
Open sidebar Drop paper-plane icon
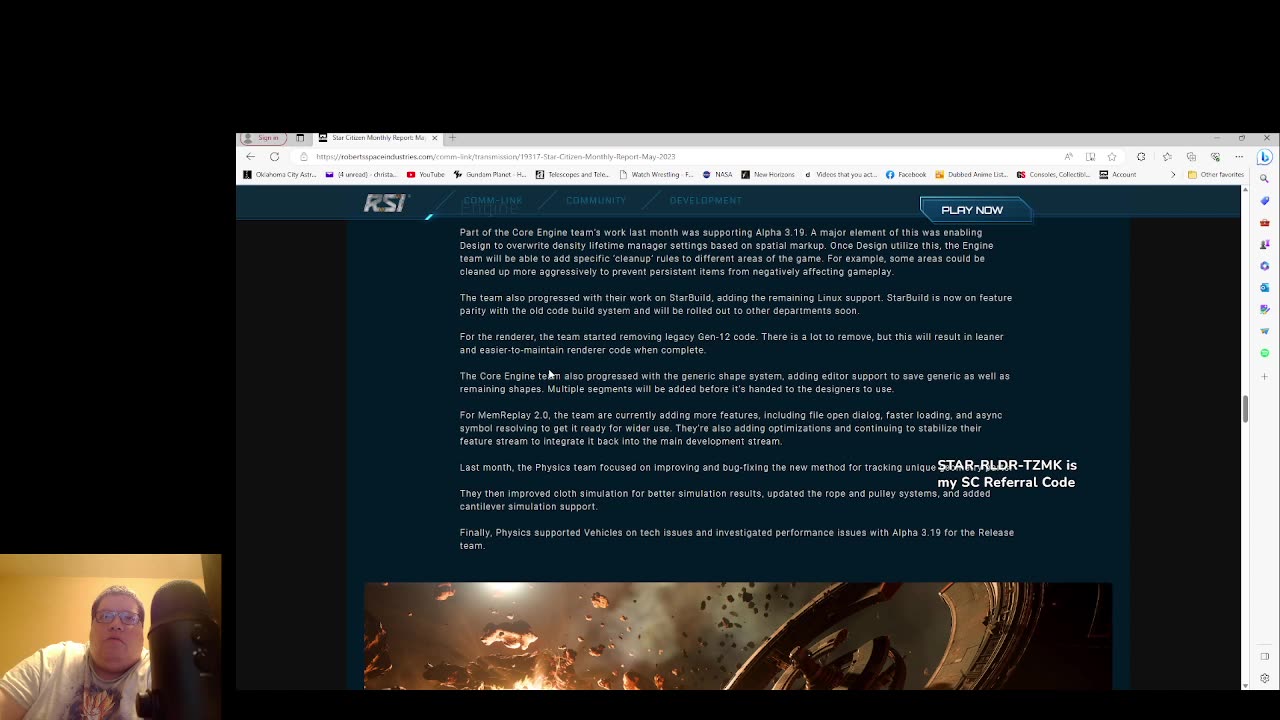coord(1264,331)
